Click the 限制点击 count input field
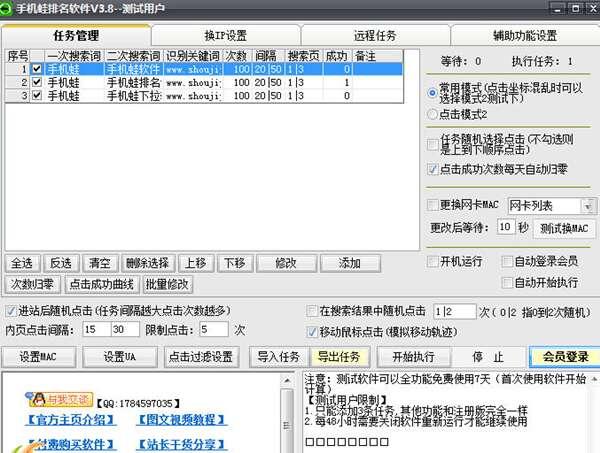Viewport: 600px width, 453px height. [x=214, y=329]
